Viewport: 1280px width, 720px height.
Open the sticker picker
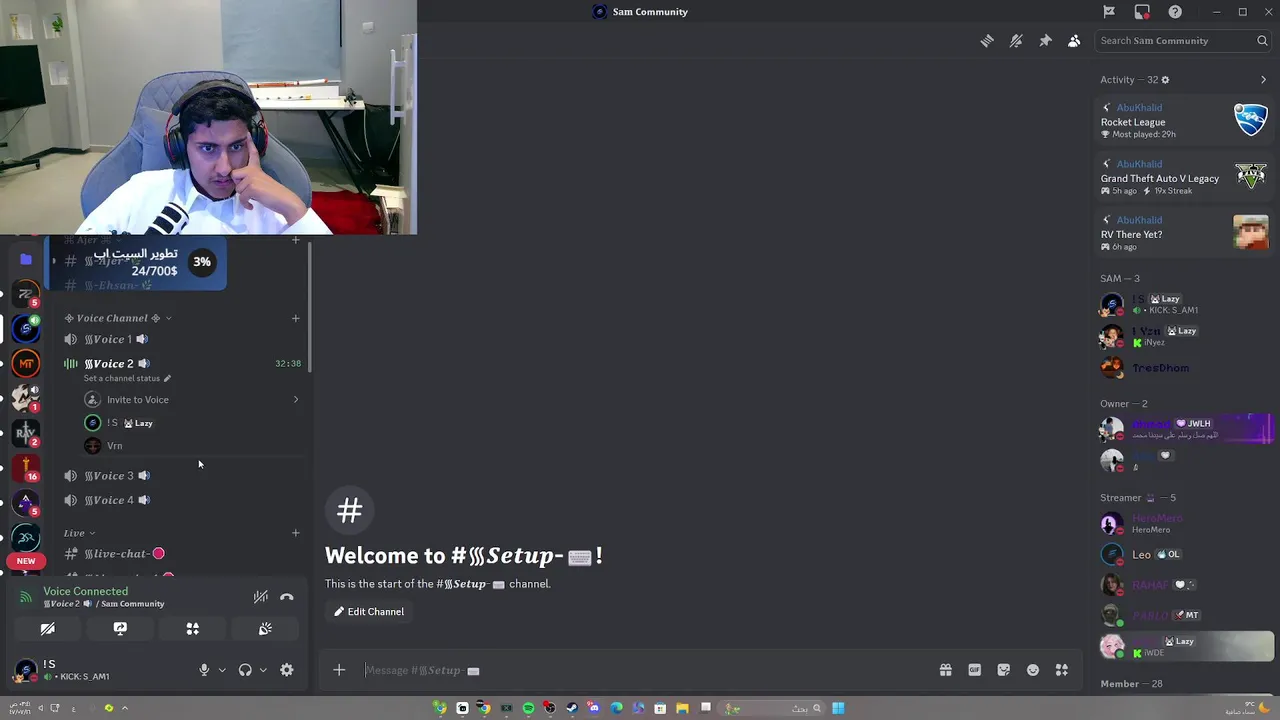tap(1003, 670)
